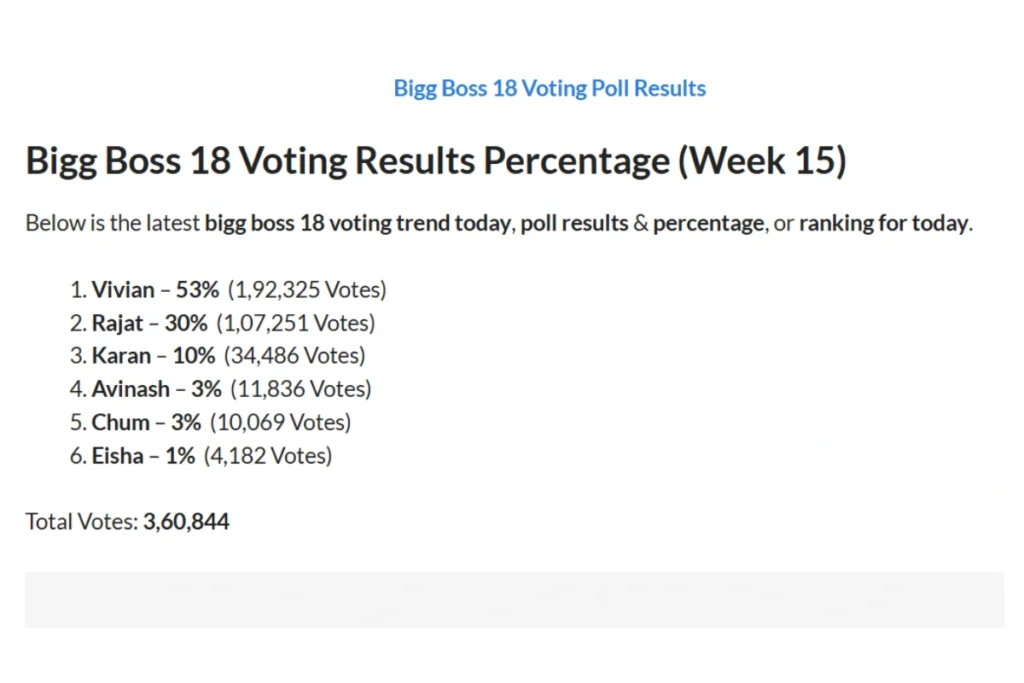The width and height of the screenshot is (1024, 683).
Task: Click the bold 'poll results' text
Action: [x=574, y=223]
